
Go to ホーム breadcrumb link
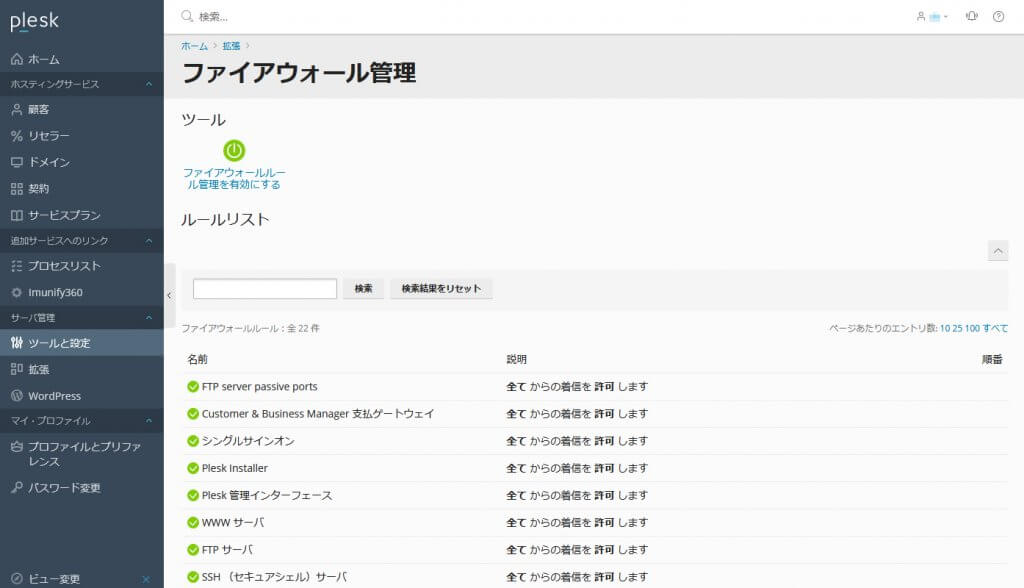tap(194, 46)
